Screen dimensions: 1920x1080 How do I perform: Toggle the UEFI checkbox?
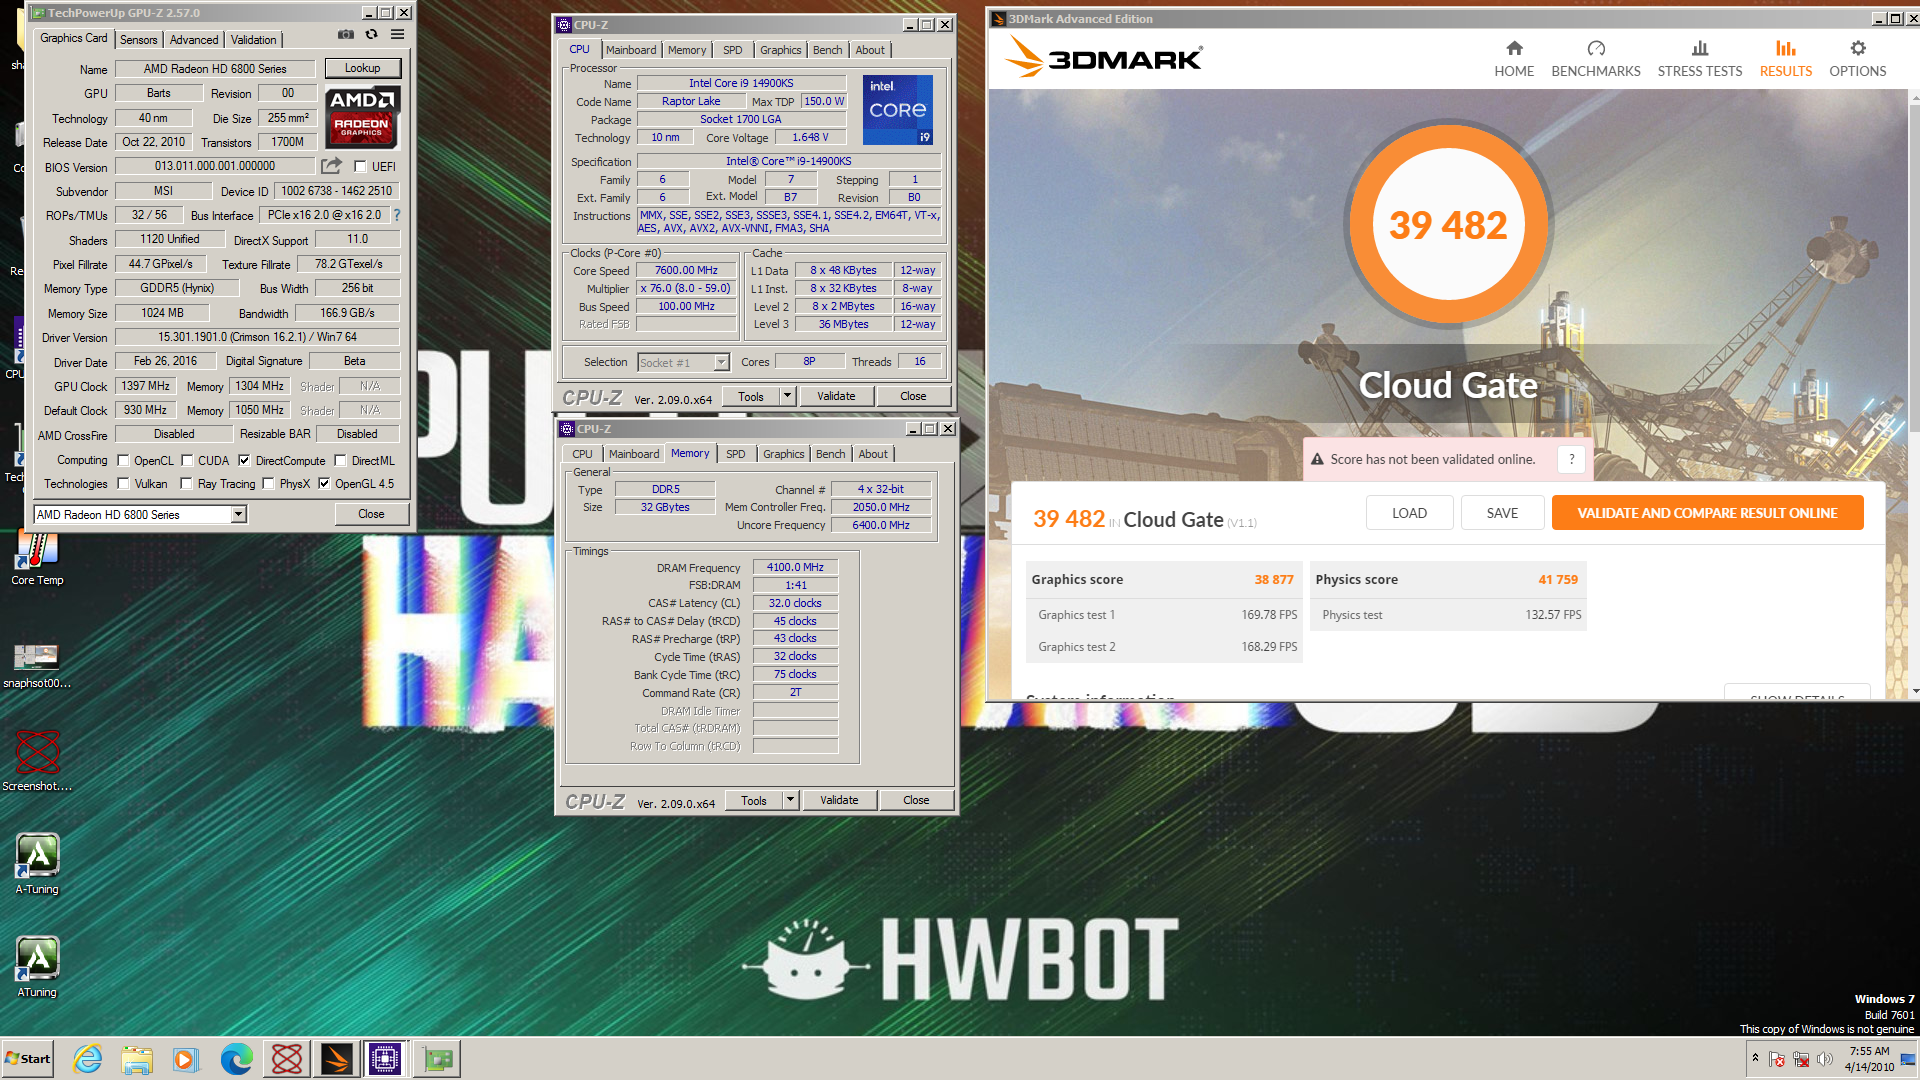[361, 166]
